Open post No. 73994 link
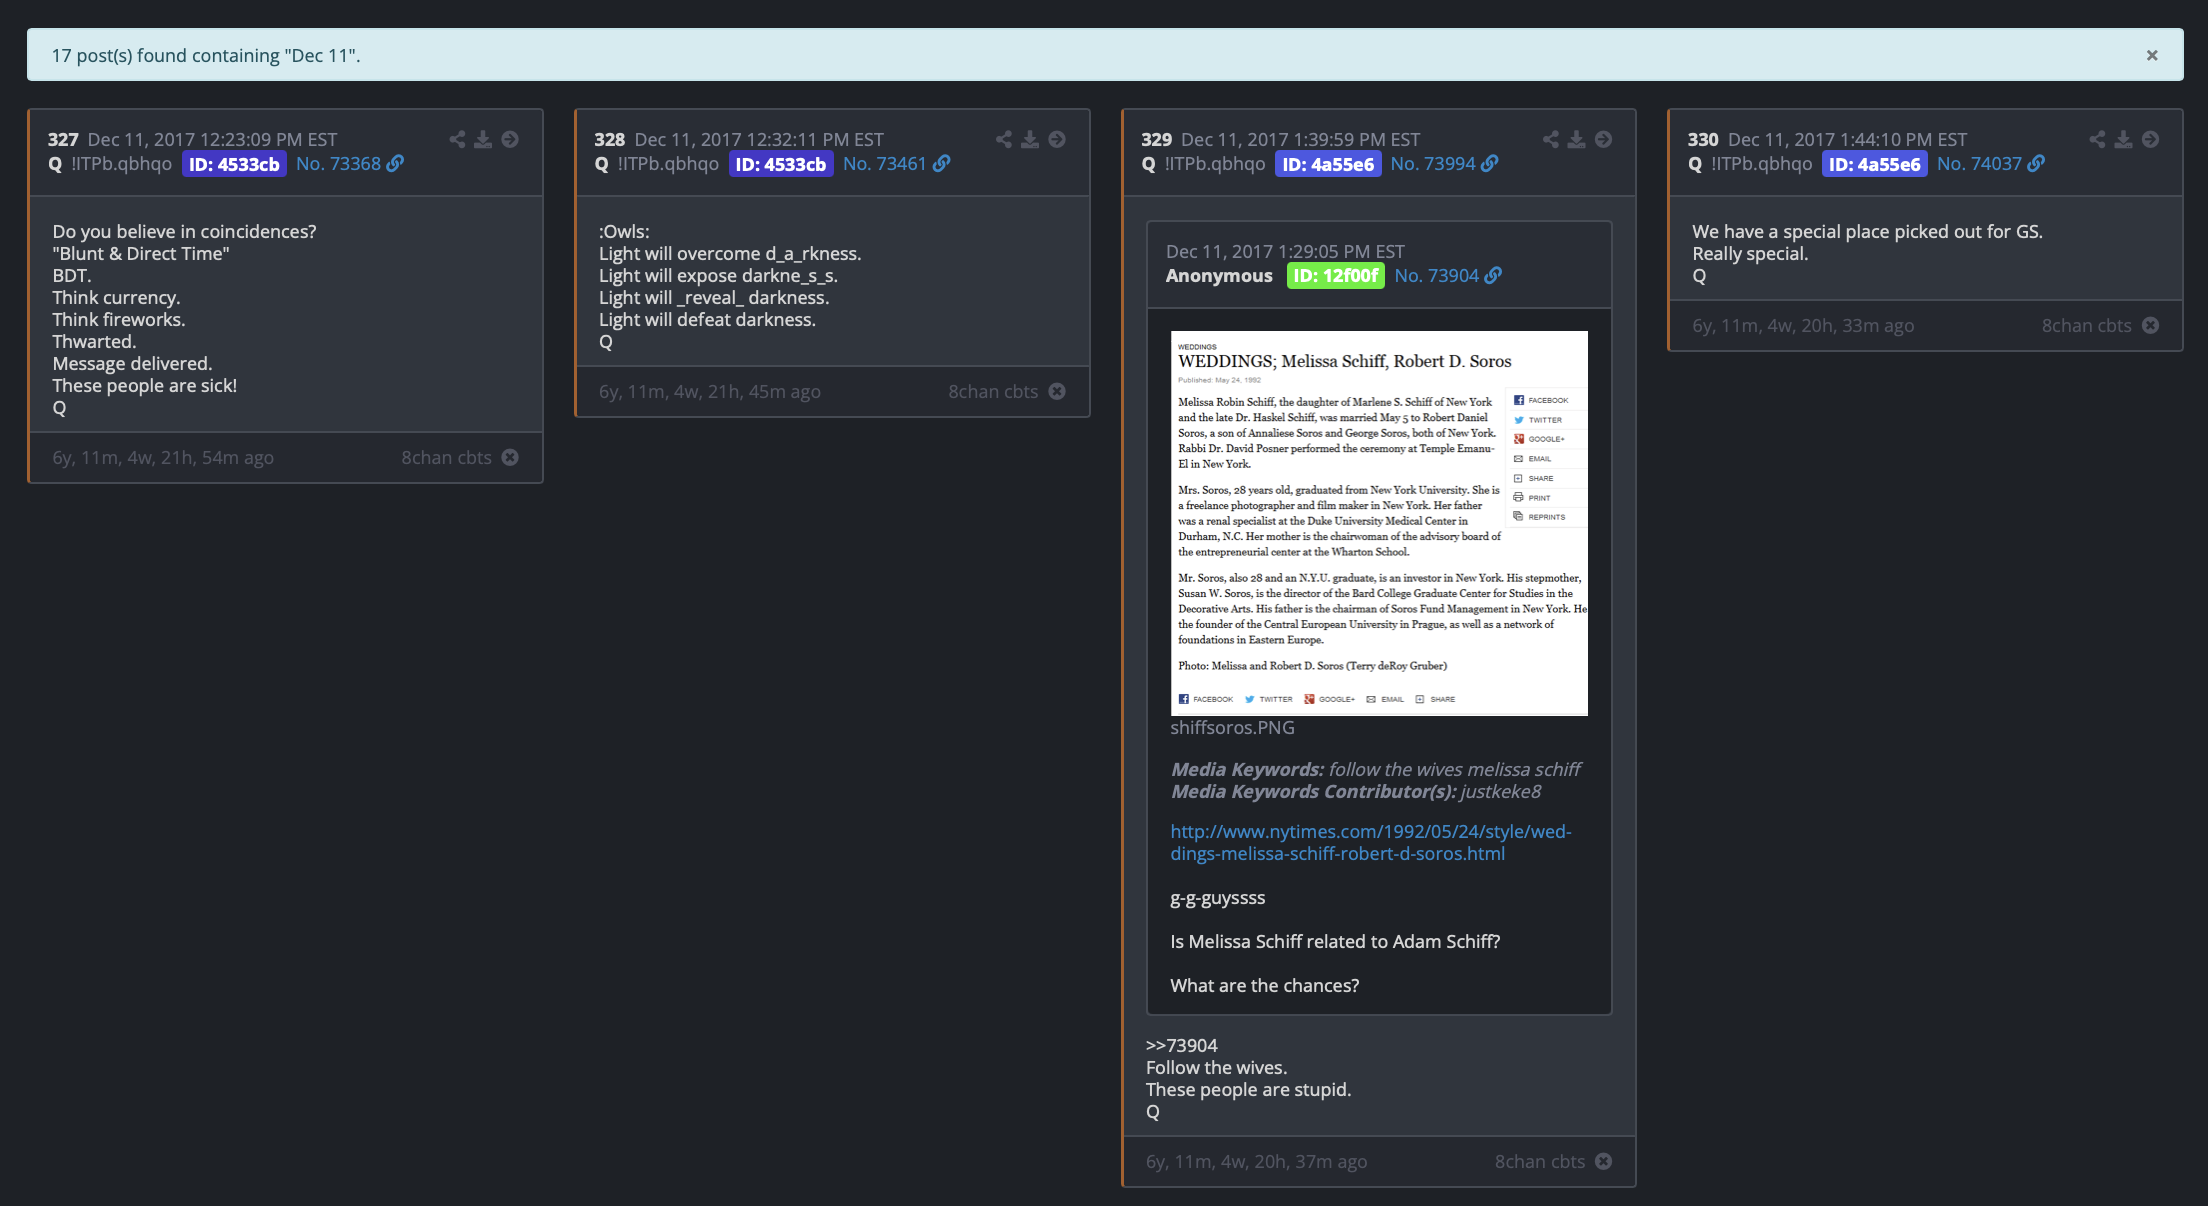 [1433, 163]
